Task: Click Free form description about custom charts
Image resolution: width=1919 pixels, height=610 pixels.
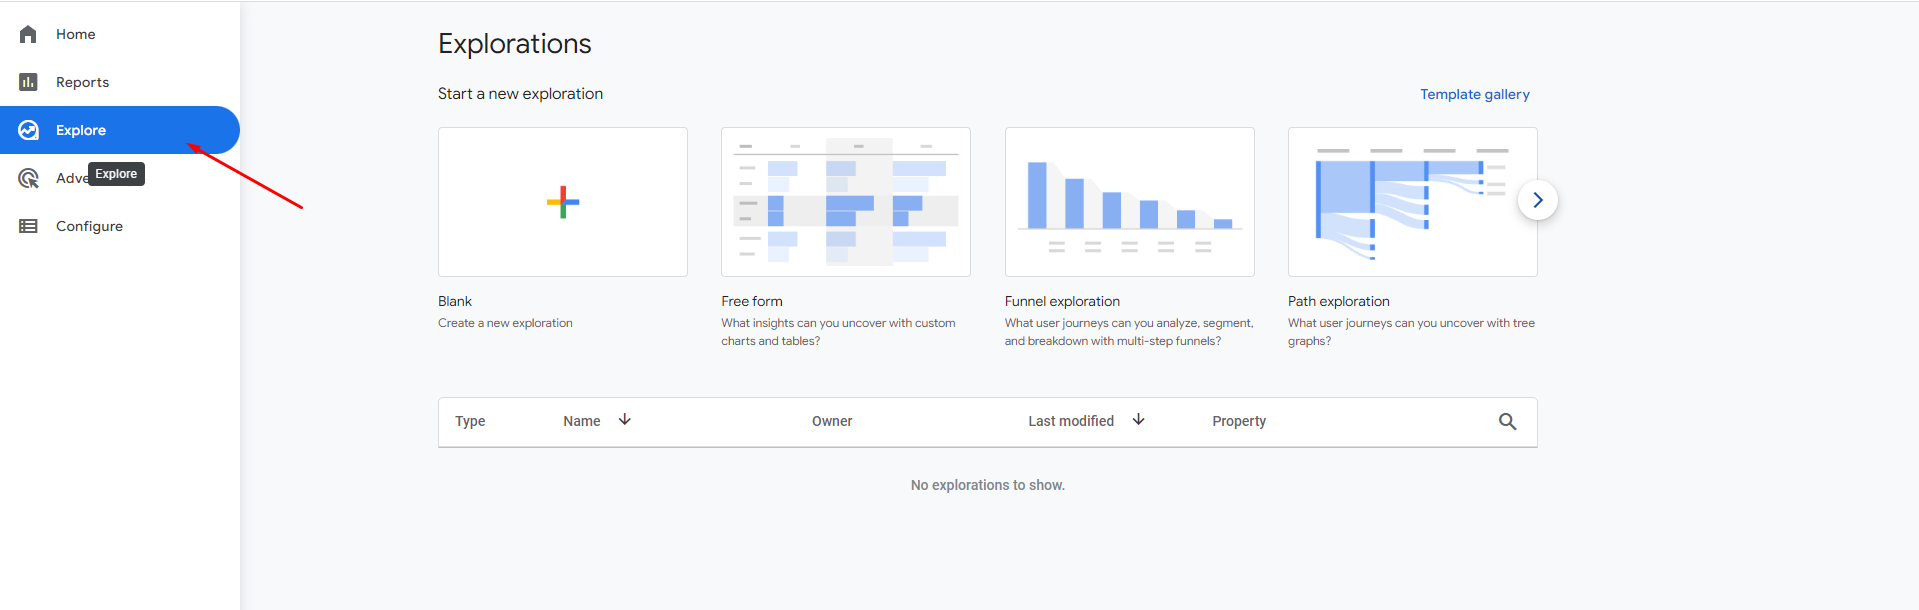Action: [838, 332]
